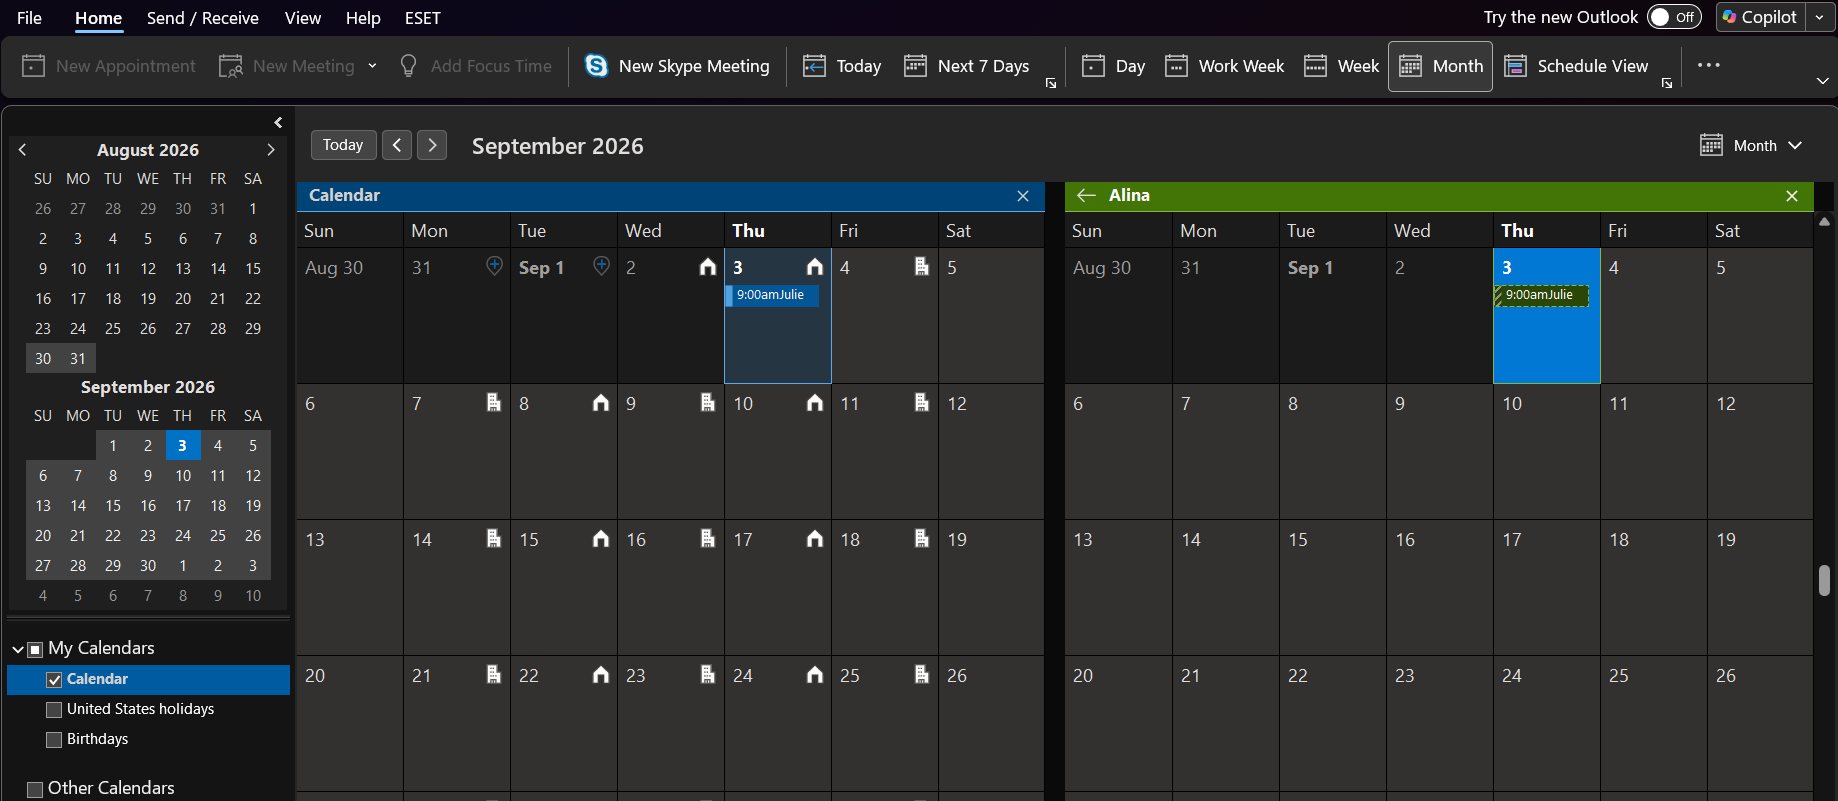
Task: Enable the Birthdays calendar checkbox
Action: (55, 740)
